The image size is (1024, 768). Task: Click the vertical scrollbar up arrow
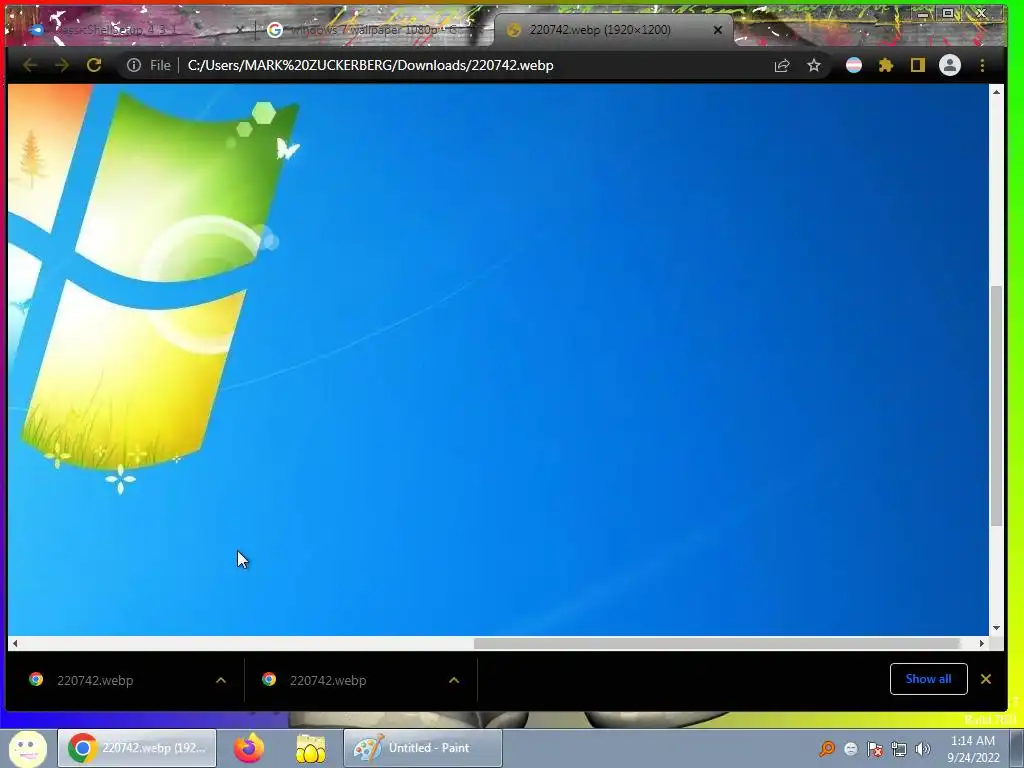pyautogui.click(x=997, y=92)
